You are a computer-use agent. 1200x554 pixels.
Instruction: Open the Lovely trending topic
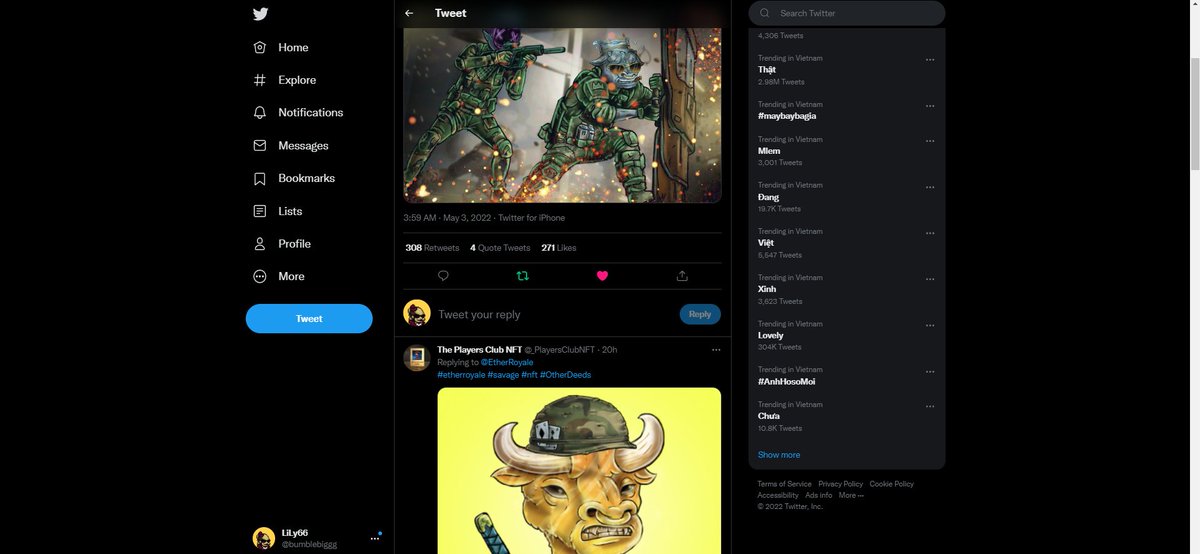[x=771, y=336]
